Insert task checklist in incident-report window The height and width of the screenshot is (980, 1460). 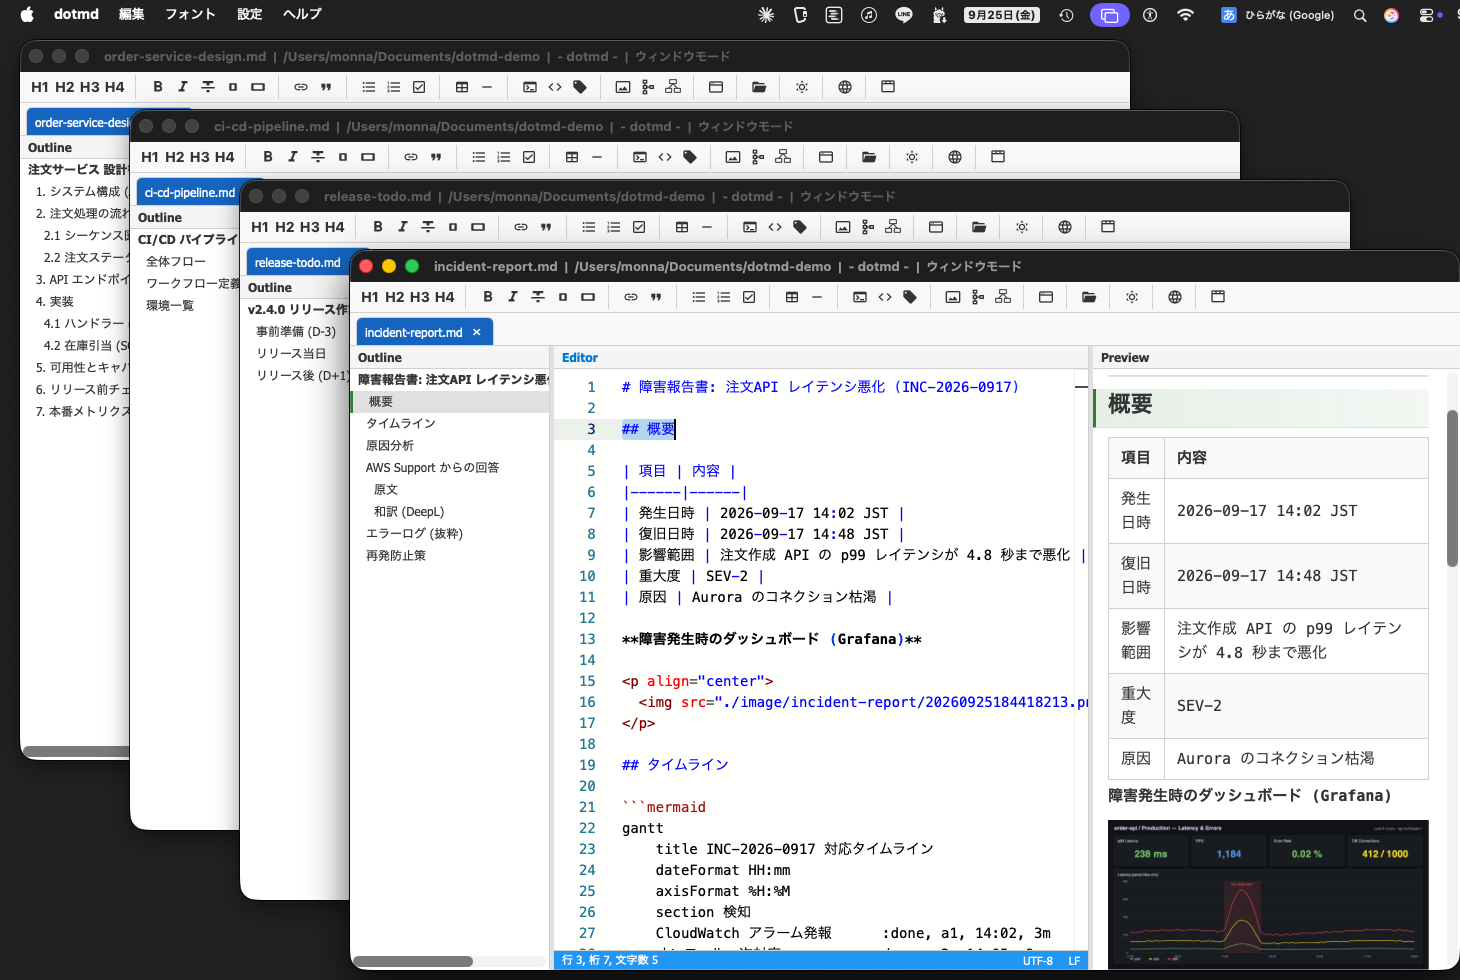[749, 297]
